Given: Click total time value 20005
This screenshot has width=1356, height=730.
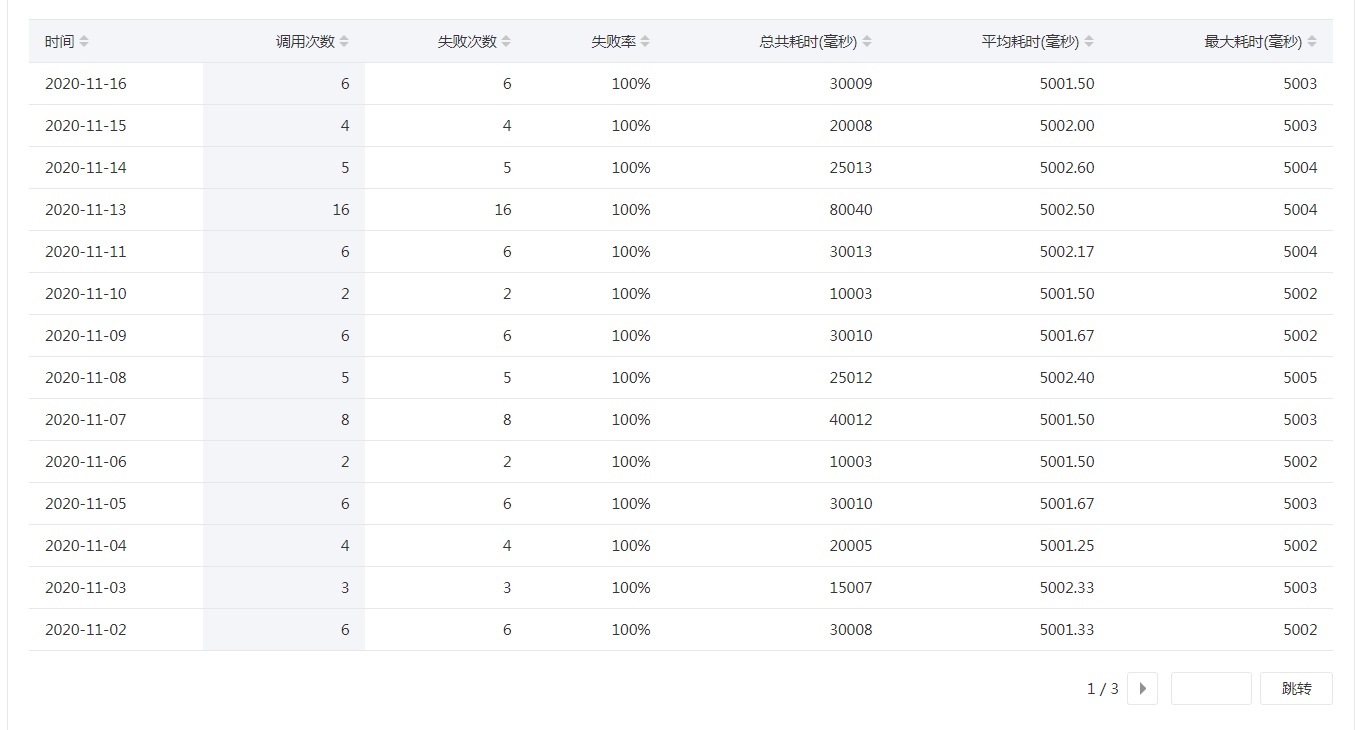Looking at the screenshot, I should coord(851,546).
